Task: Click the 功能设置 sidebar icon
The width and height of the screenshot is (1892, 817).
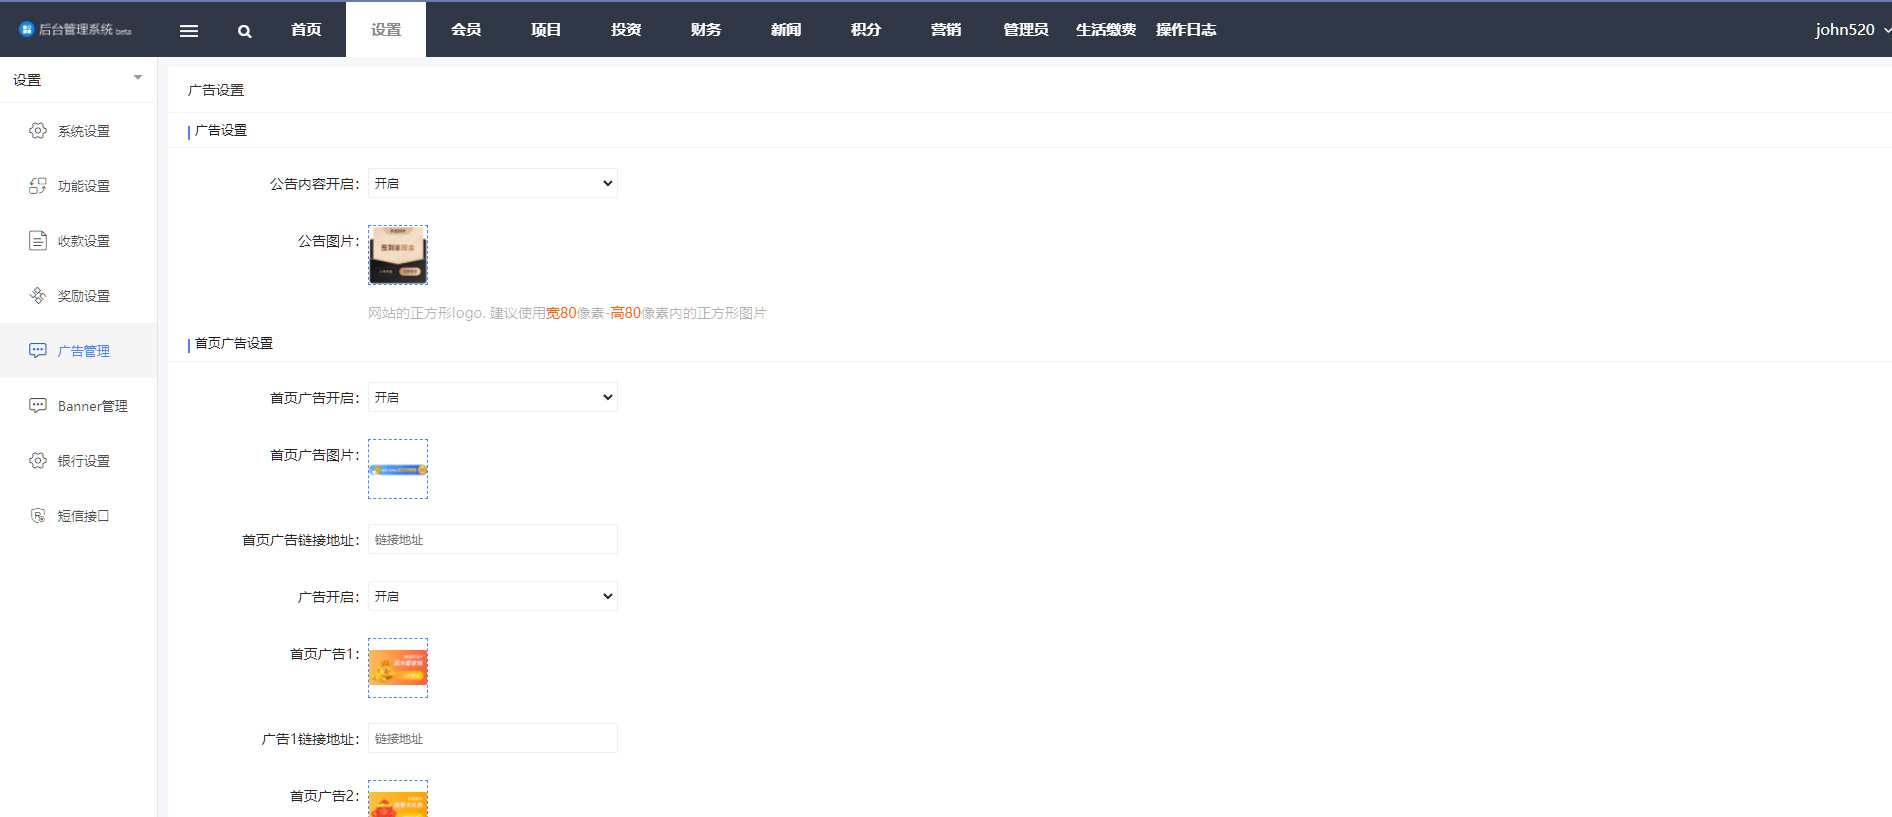Action: point(38,186)
